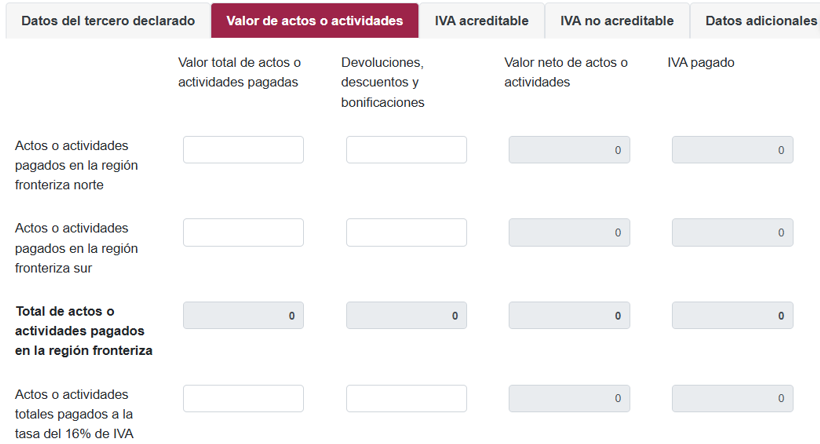Focus Devoluciones field for región fronteriza norte

(406, 150)
